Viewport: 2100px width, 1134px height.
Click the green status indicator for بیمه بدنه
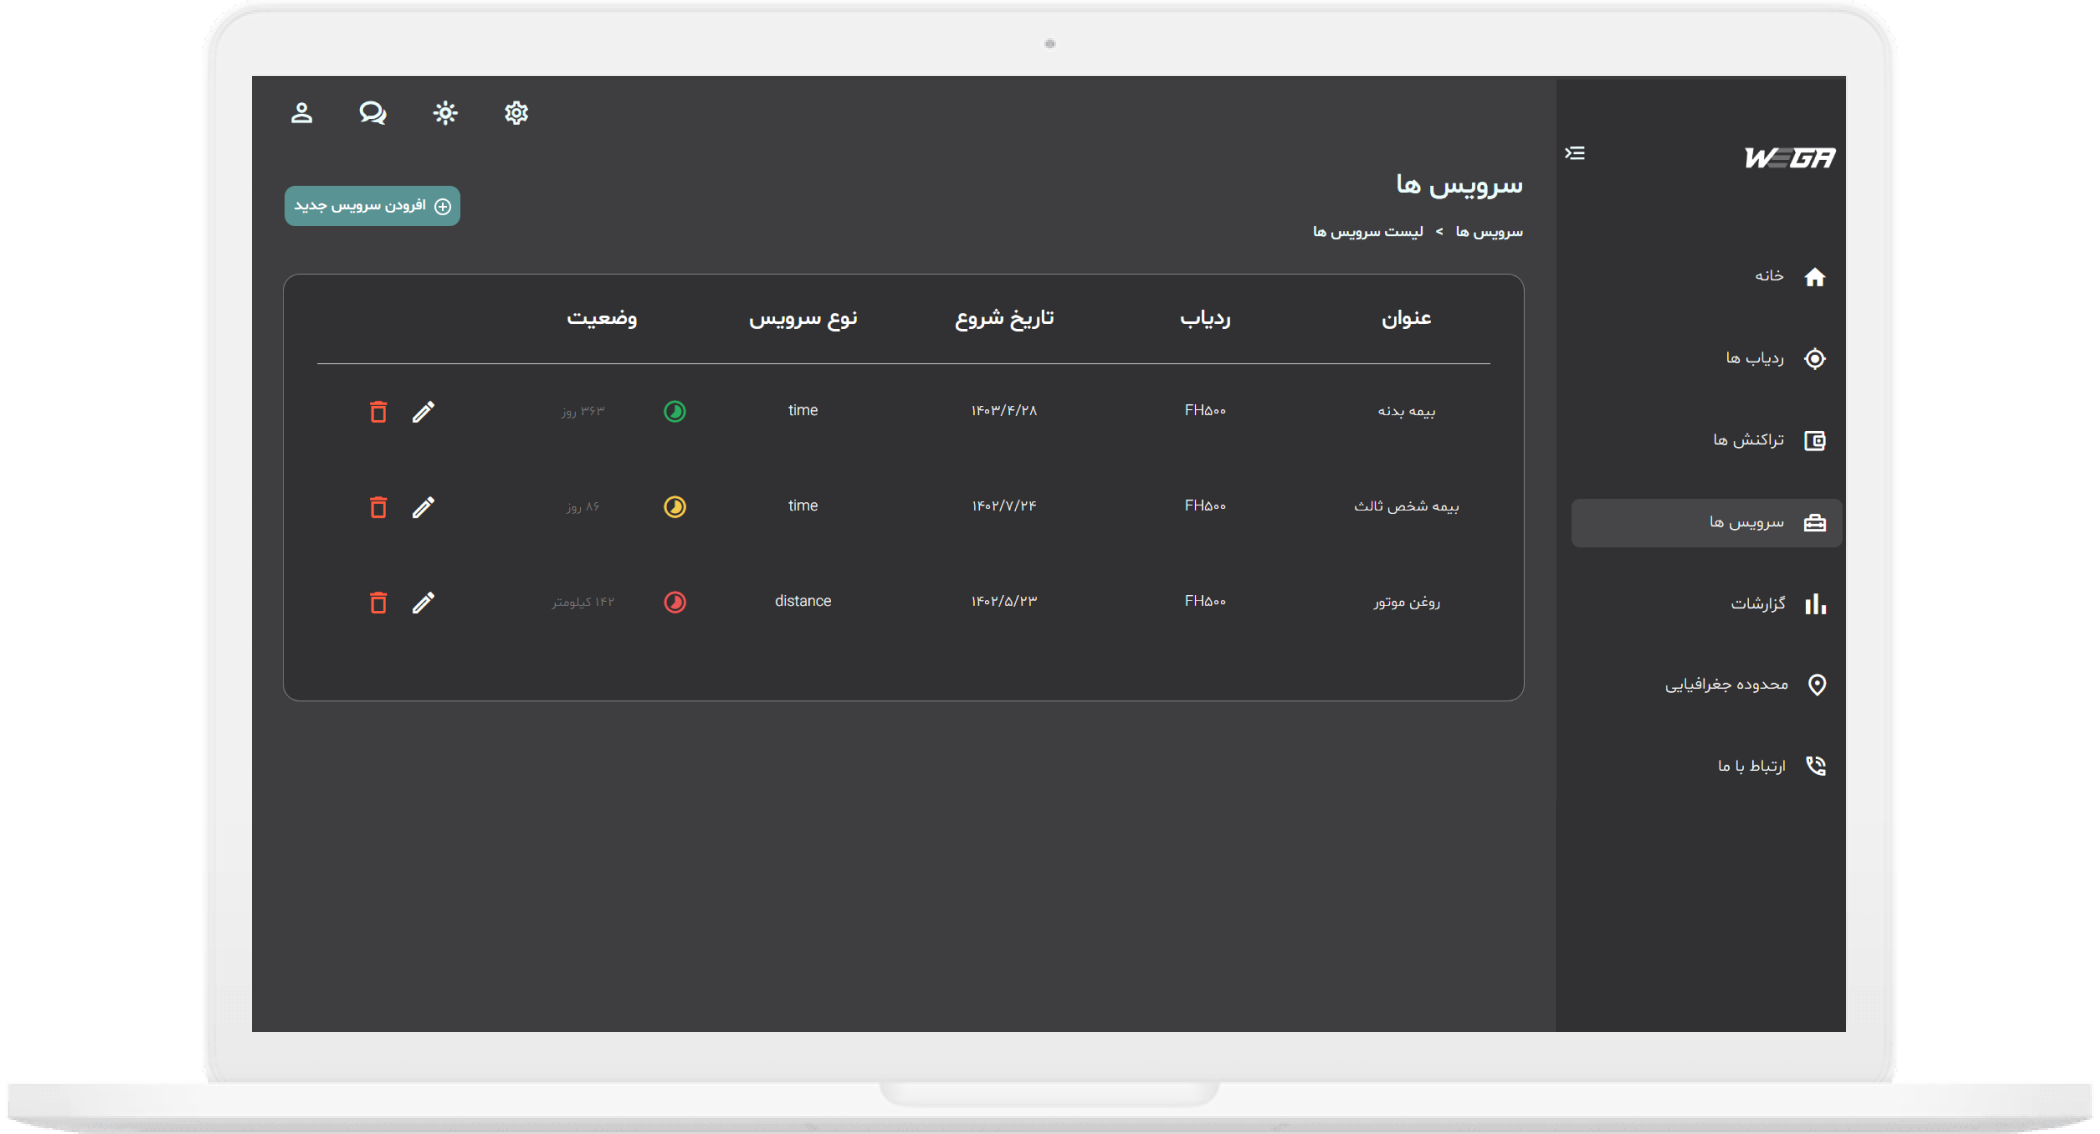coord(675,411)
